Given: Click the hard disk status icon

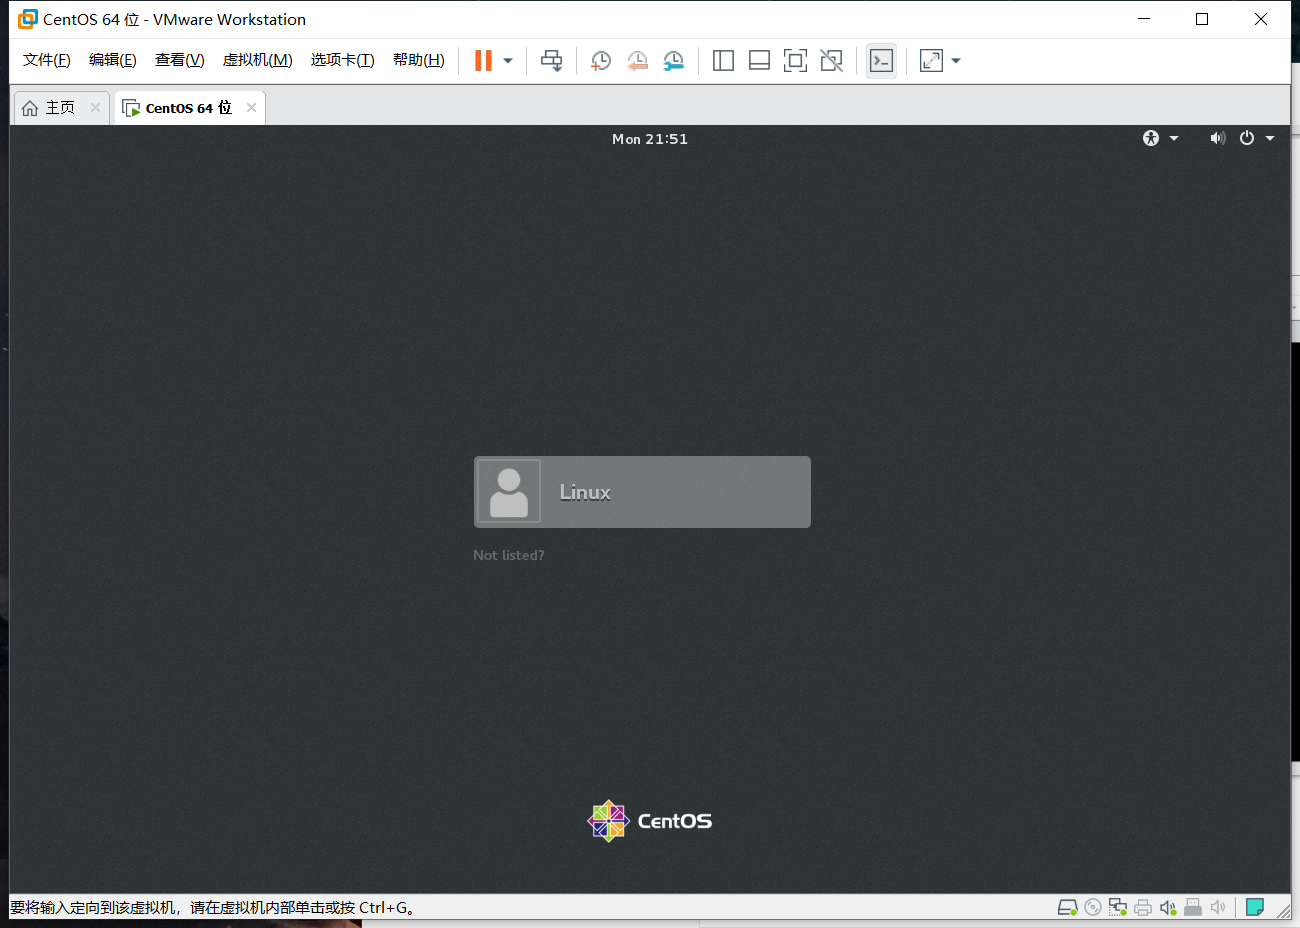Looking at the screenshot, I should 1067,907.
